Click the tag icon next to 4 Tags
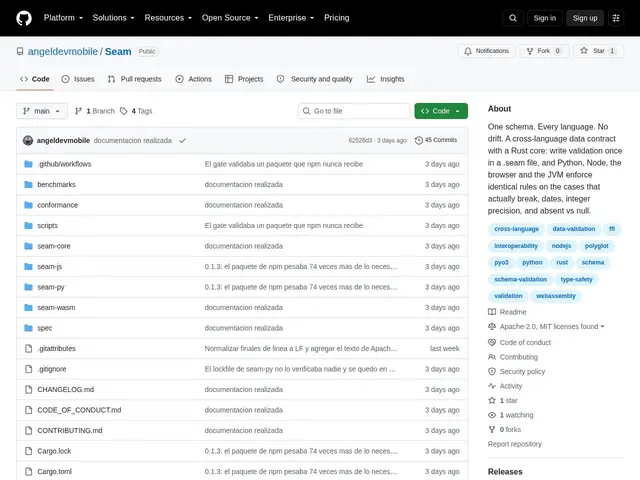 pyautogui.click(x=124, y=111)
